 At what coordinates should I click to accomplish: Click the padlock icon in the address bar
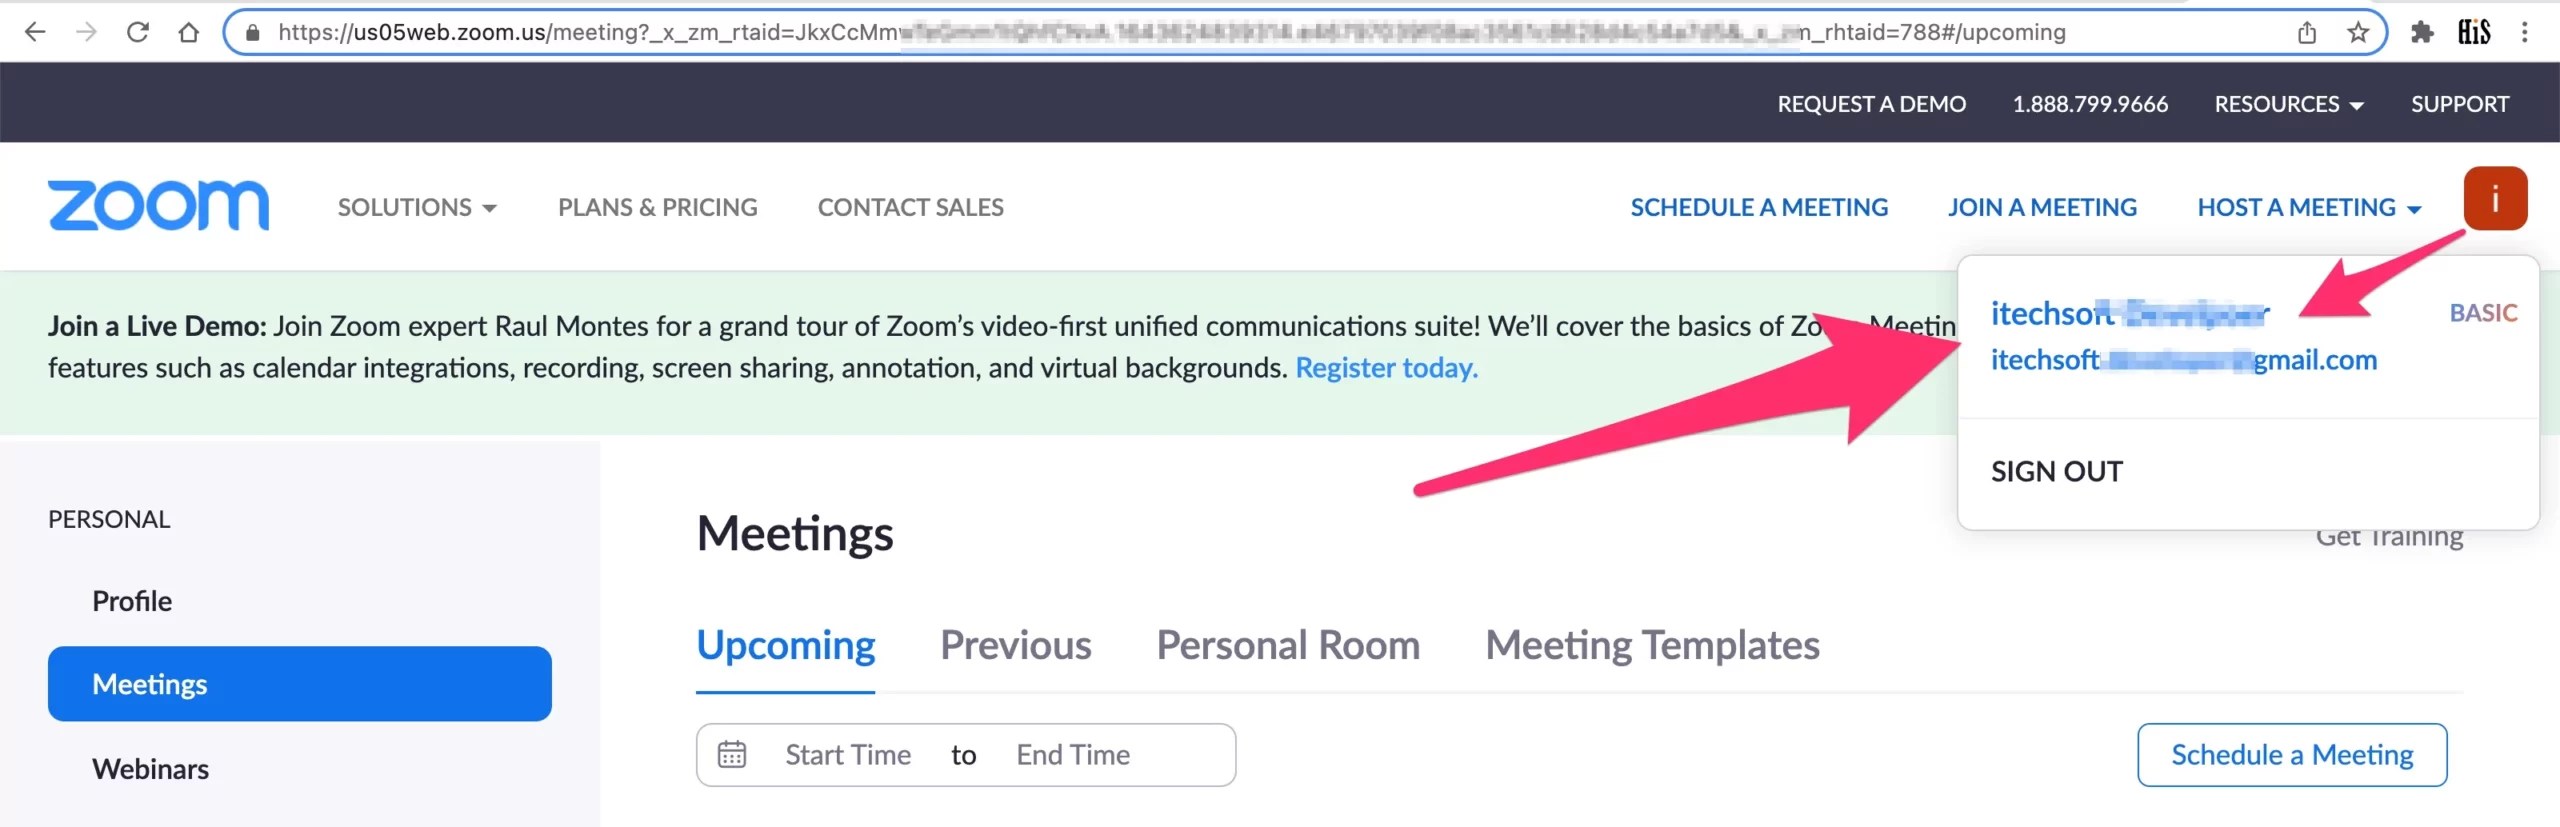(x=253, y=31)
